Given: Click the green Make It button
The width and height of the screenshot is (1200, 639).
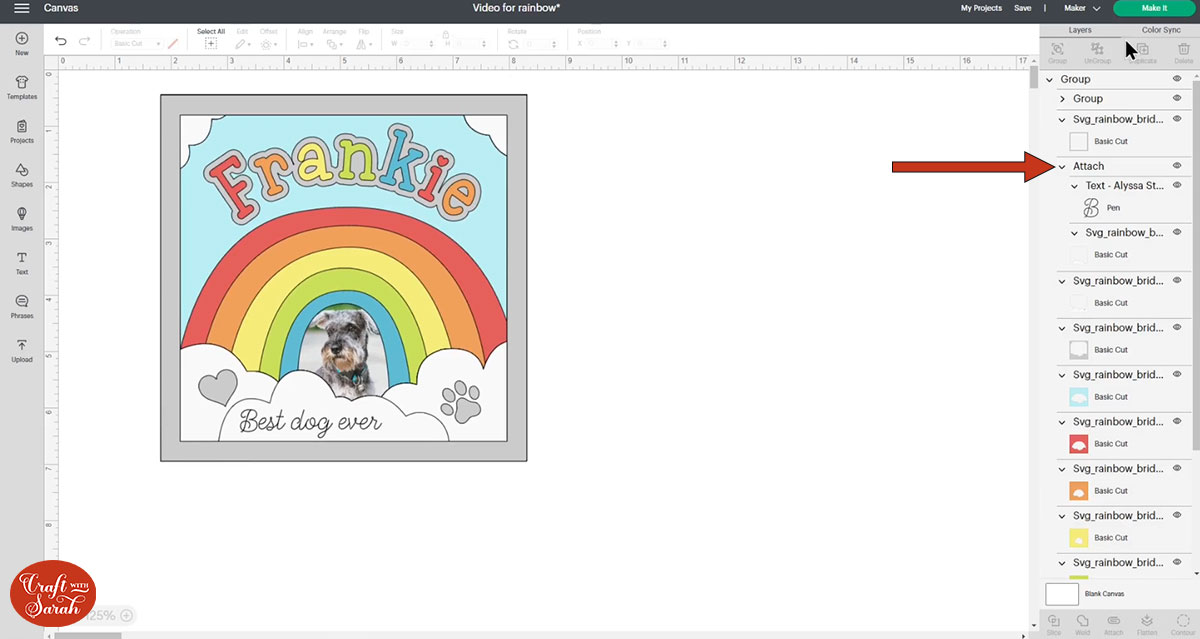Looking at the screenshot, I should click(1154, 7).
